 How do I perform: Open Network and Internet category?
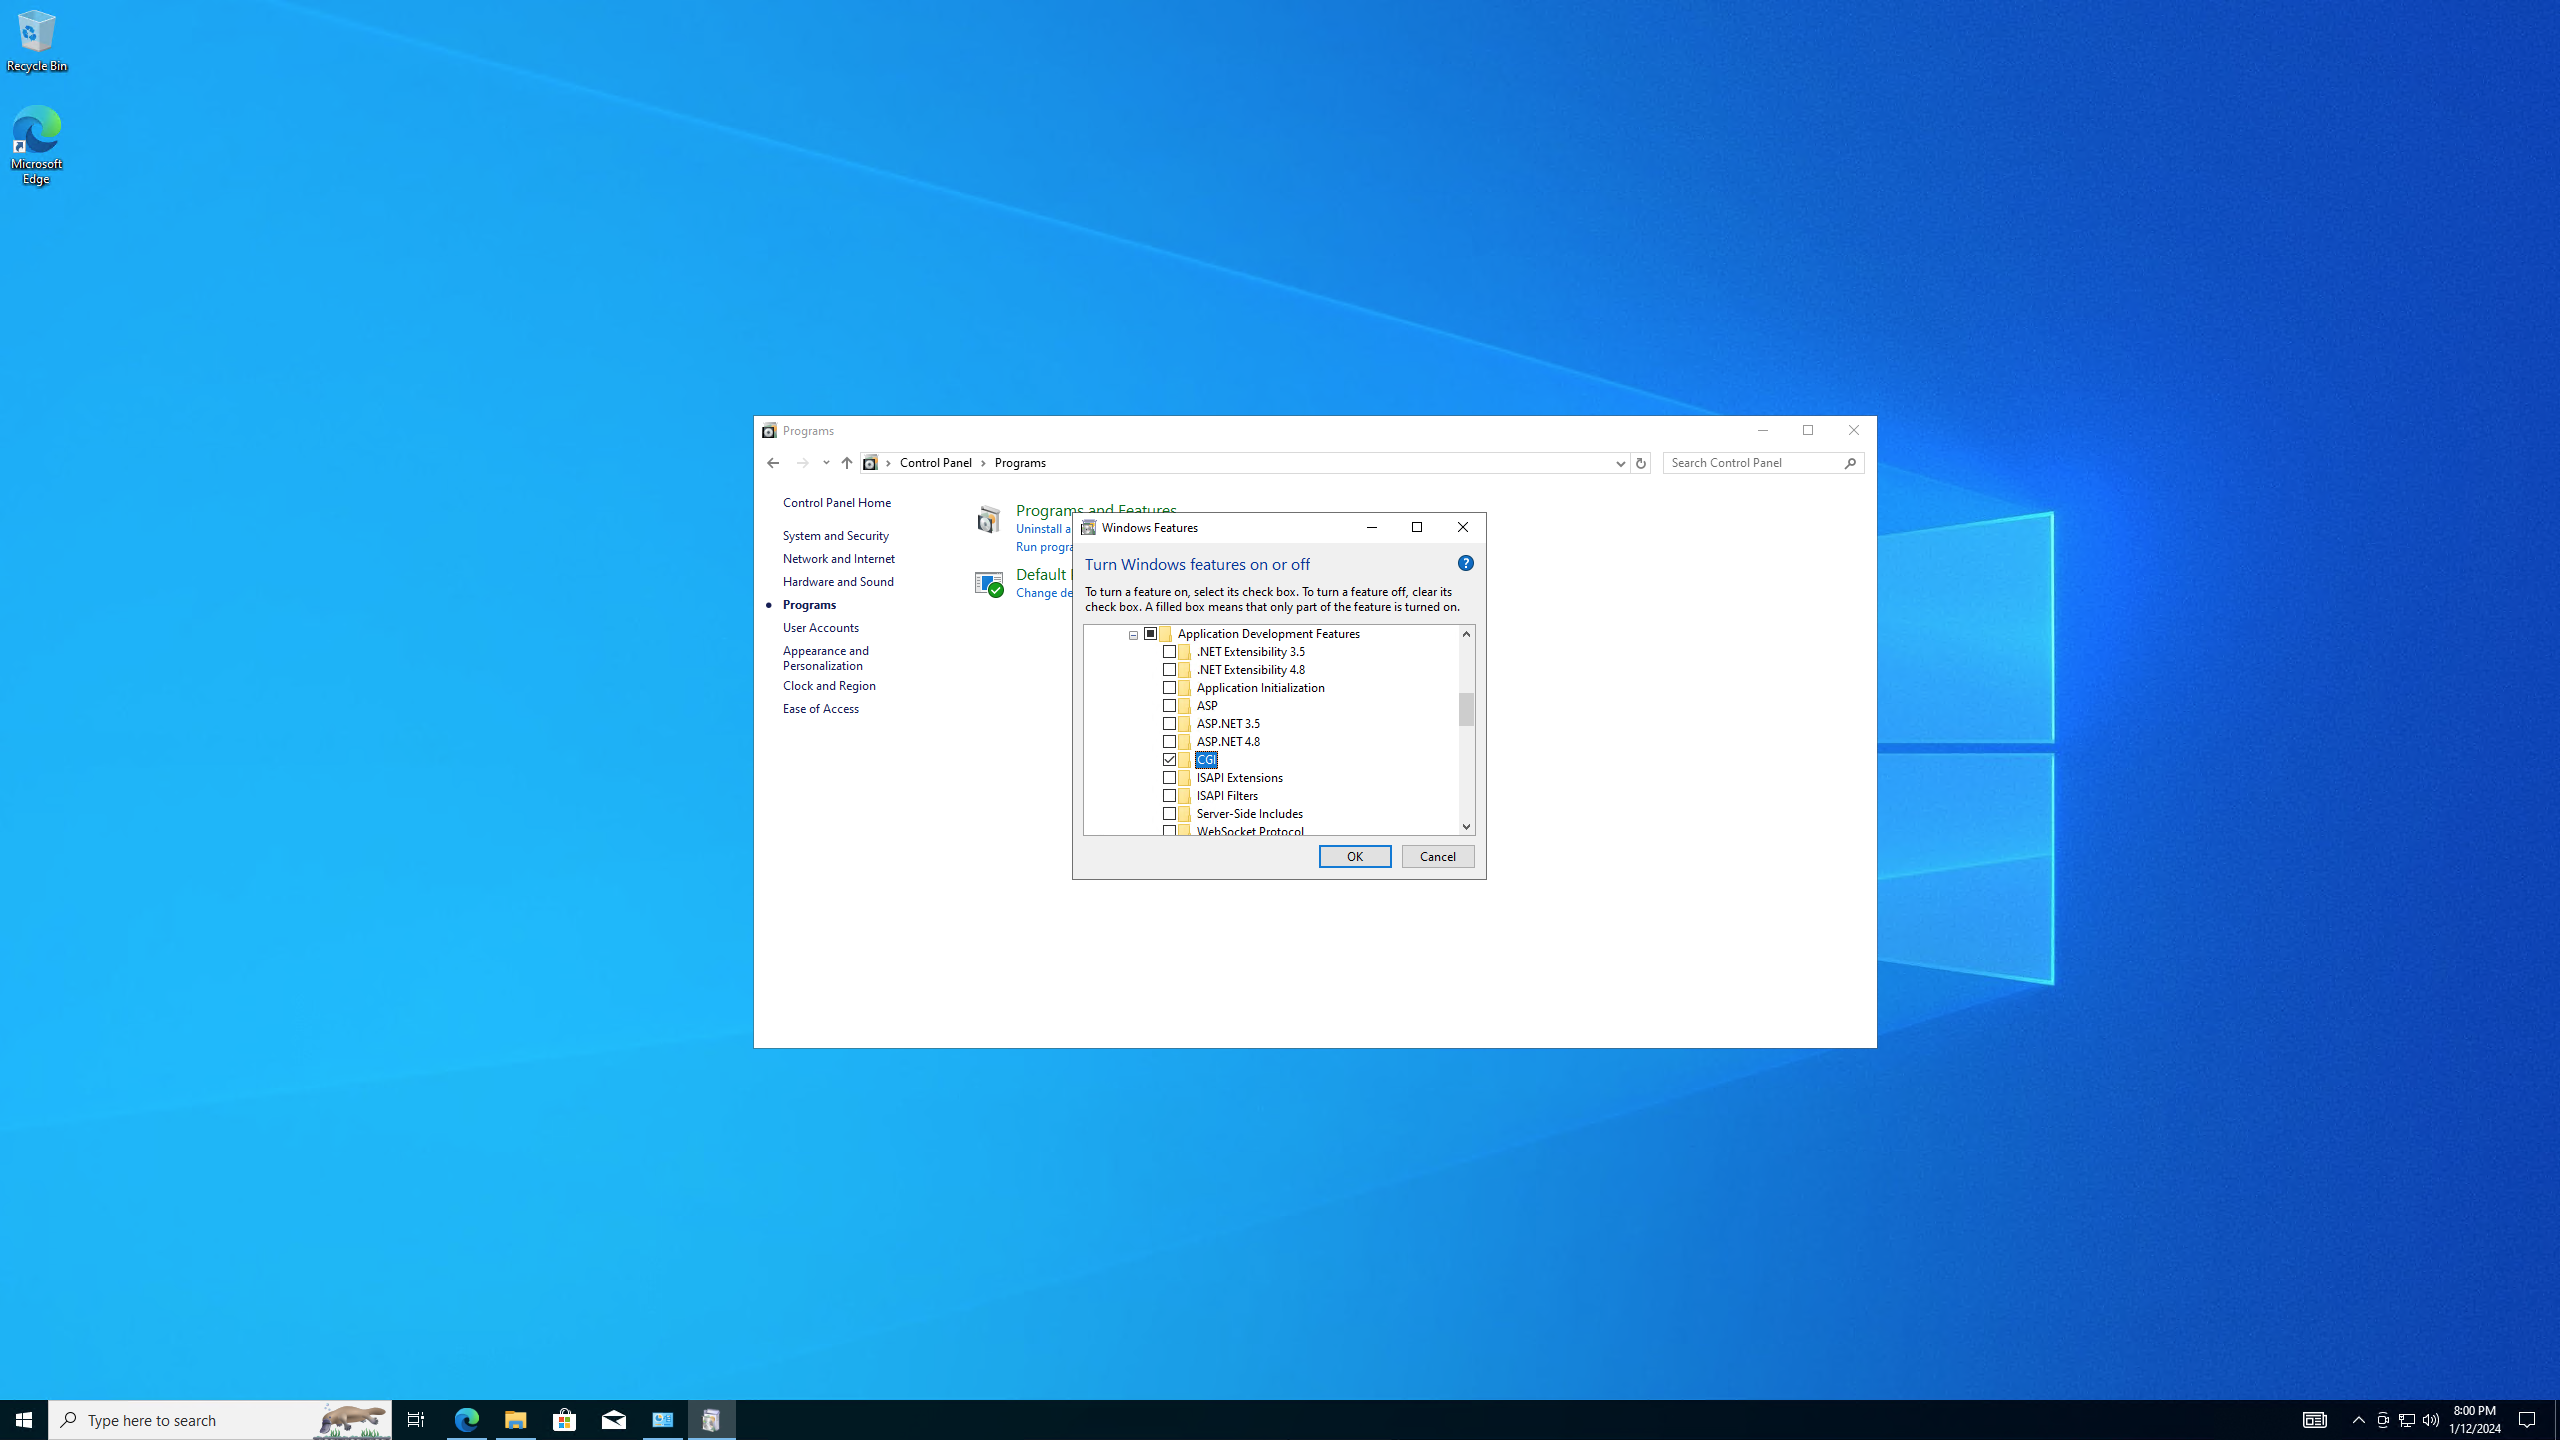pyautogui.click(x=838, y=559)
